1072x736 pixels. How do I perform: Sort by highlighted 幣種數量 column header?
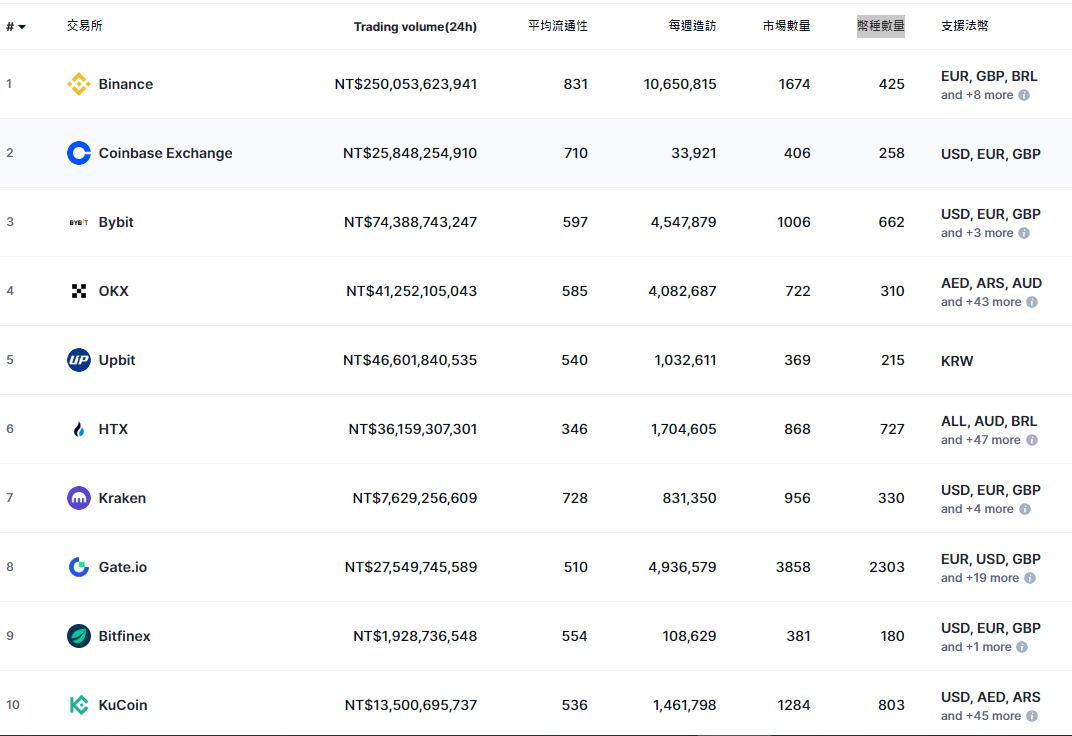pyautogui.click(x=881, y=26)
